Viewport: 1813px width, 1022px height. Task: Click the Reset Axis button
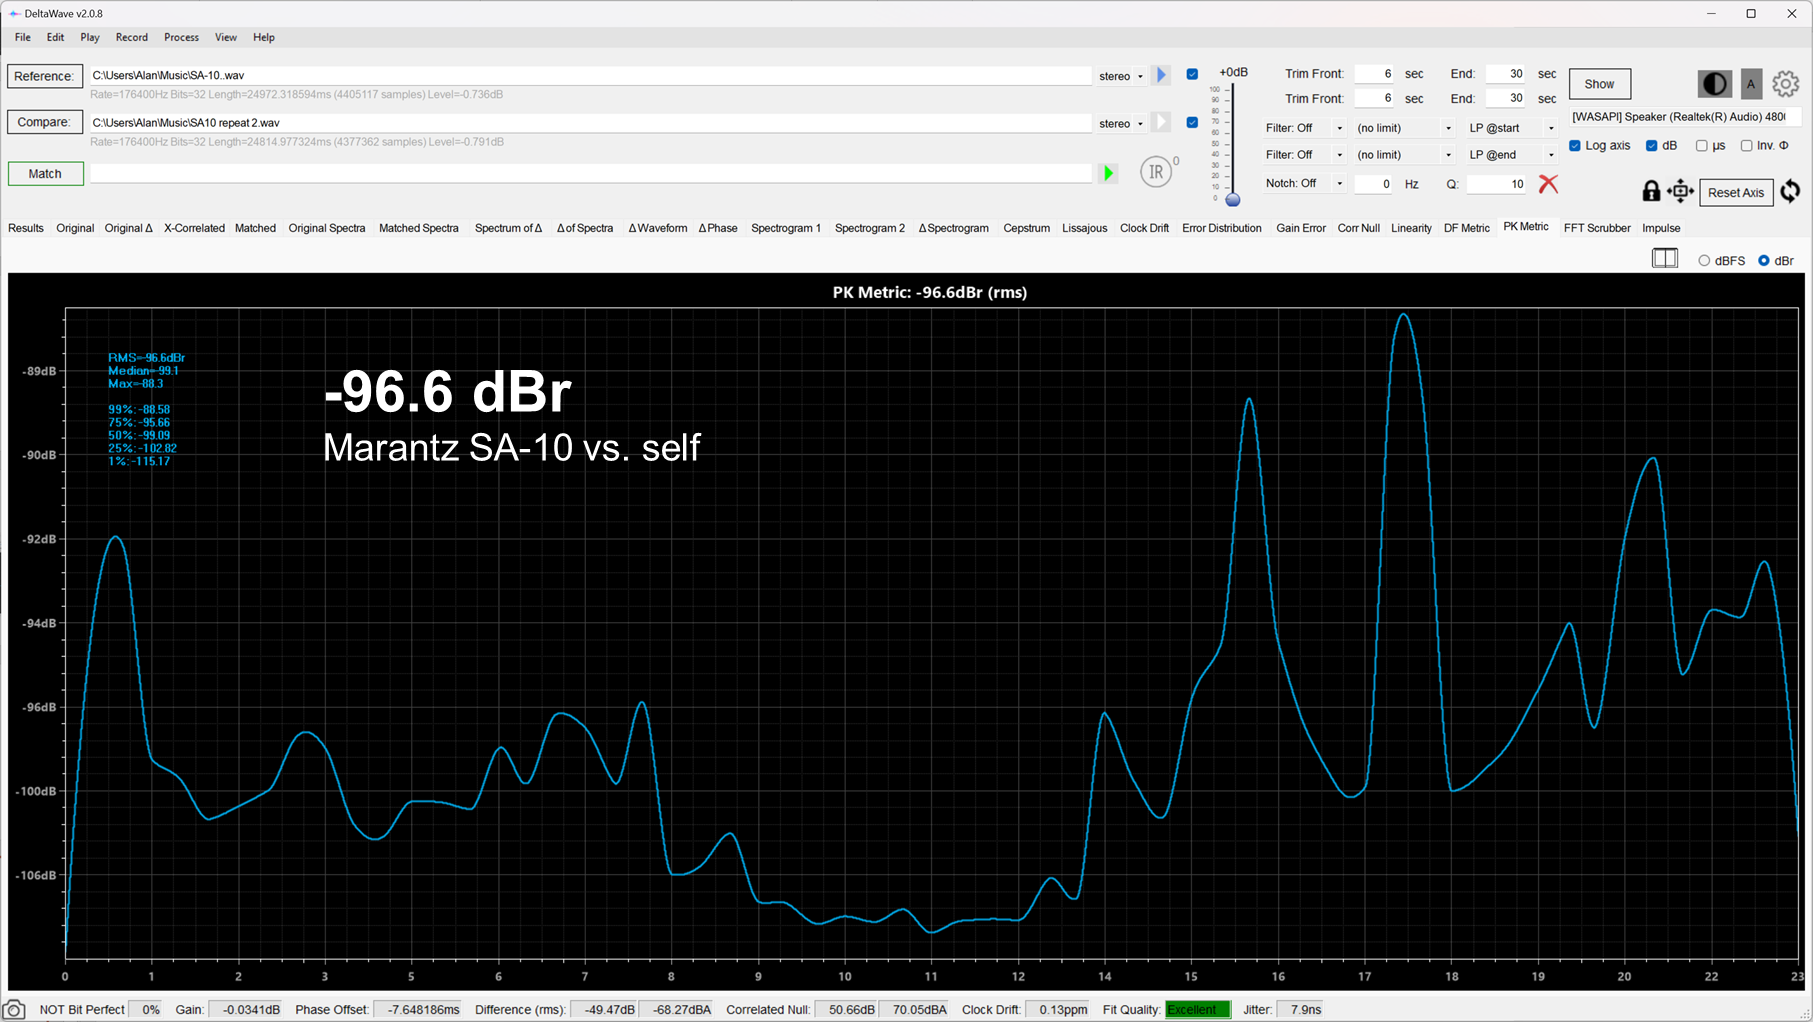(x=1735, y=192)
